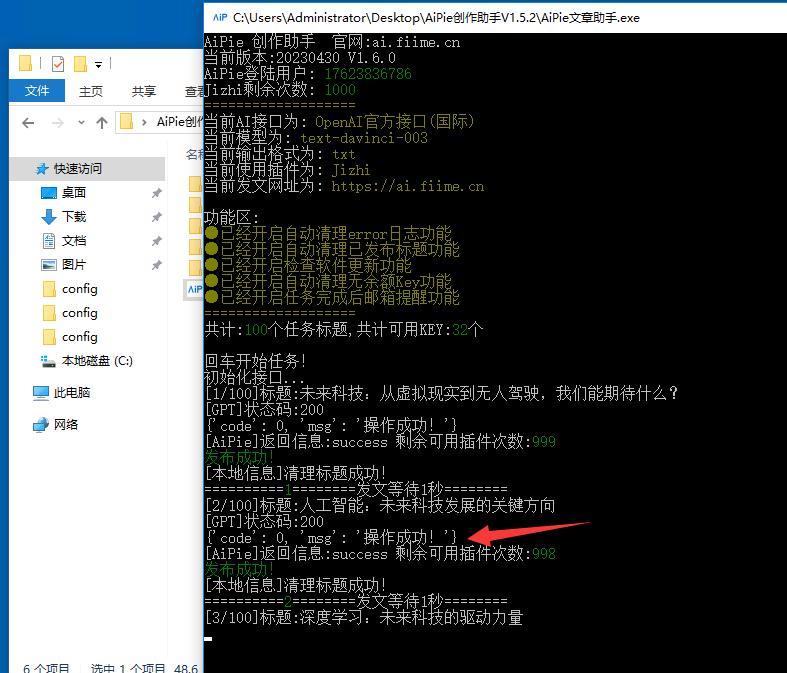Go back with the left arrow button
This screenshot has height=673, width=787.
[x=28, y=123]
